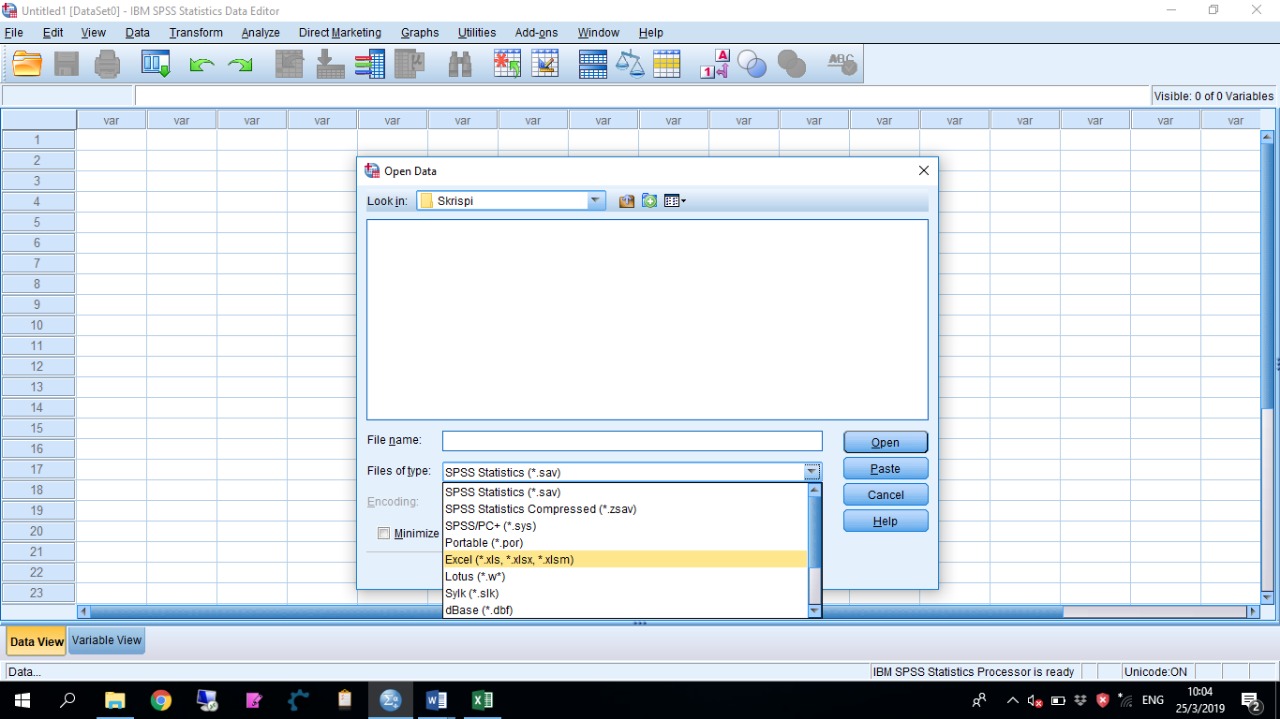Click the Up One Level folder icon
This screenshot has width=1280, height=719.
point(626,200)
